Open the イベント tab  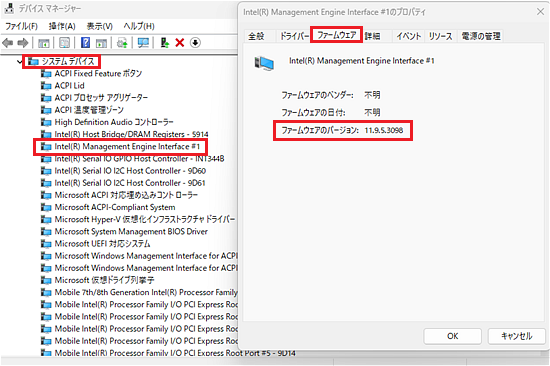pos(409,36)
